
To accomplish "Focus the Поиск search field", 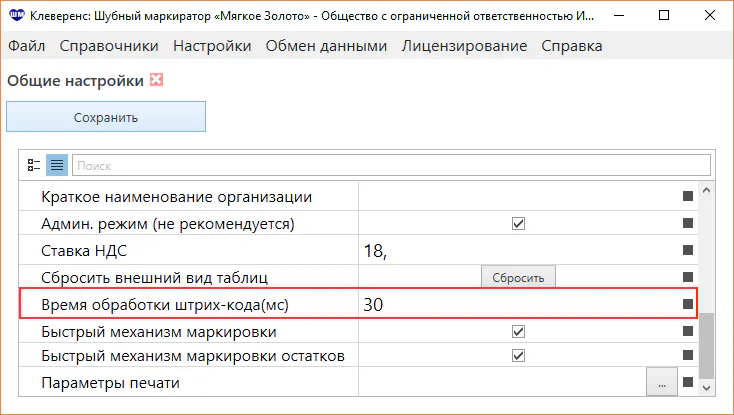I will (390, 165).
